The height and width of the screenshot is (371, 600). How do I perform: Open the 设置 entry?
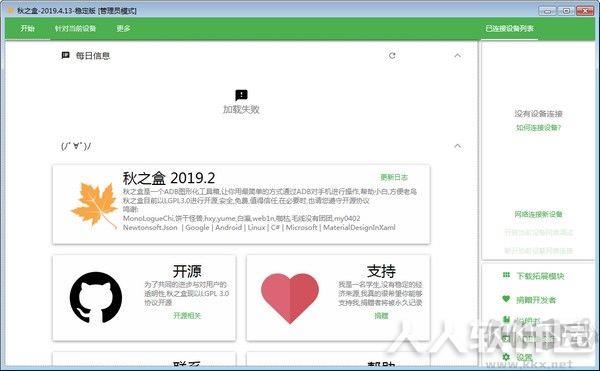pos(524,357)
